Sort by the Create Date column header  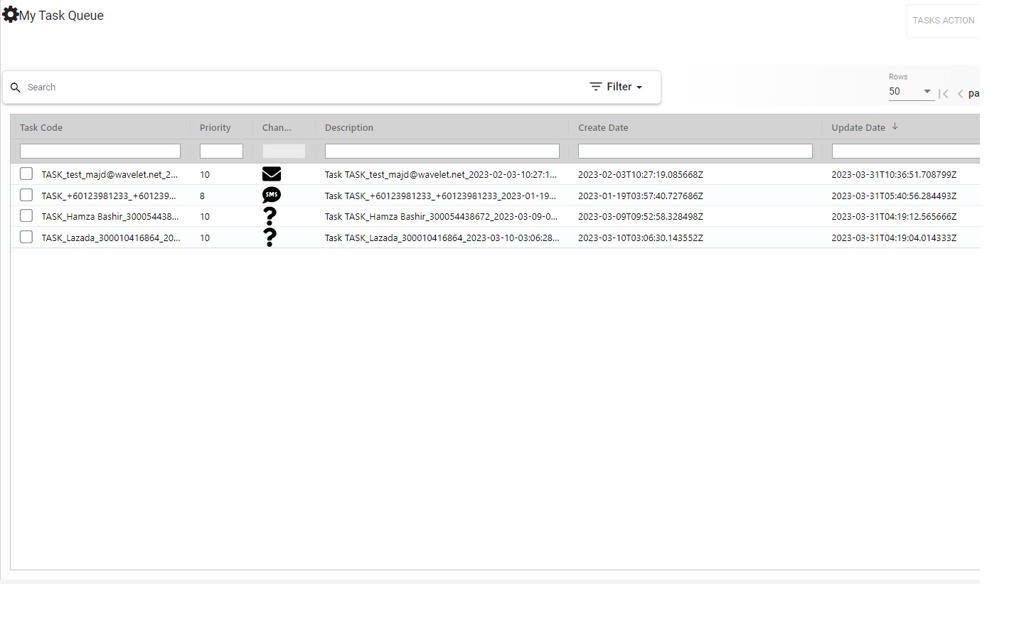pos(603,128)
